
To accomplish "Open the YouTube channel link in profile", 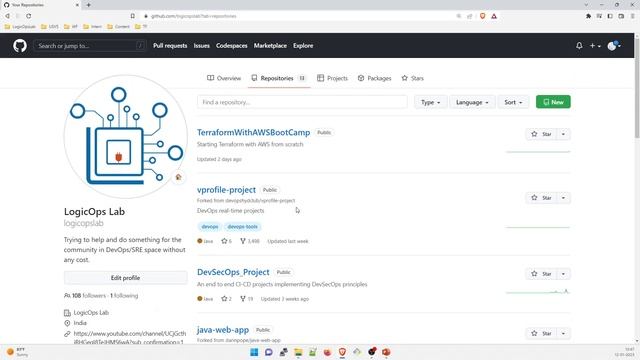I will 130,338.
